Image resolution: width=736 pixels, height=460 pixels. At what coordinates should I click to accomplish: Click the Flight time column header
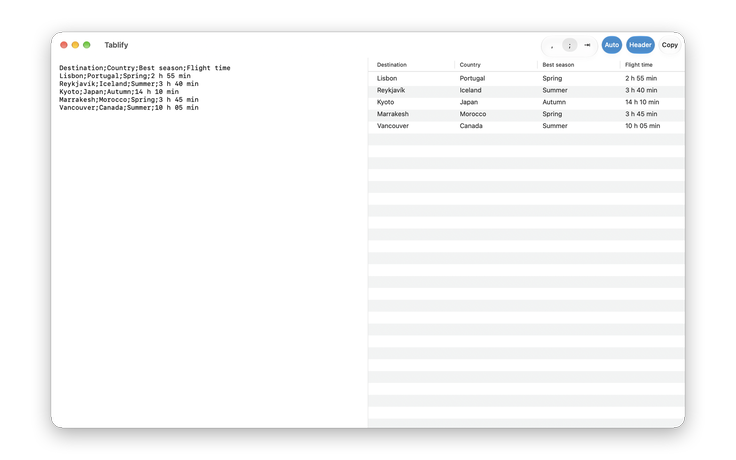[638, 65]
